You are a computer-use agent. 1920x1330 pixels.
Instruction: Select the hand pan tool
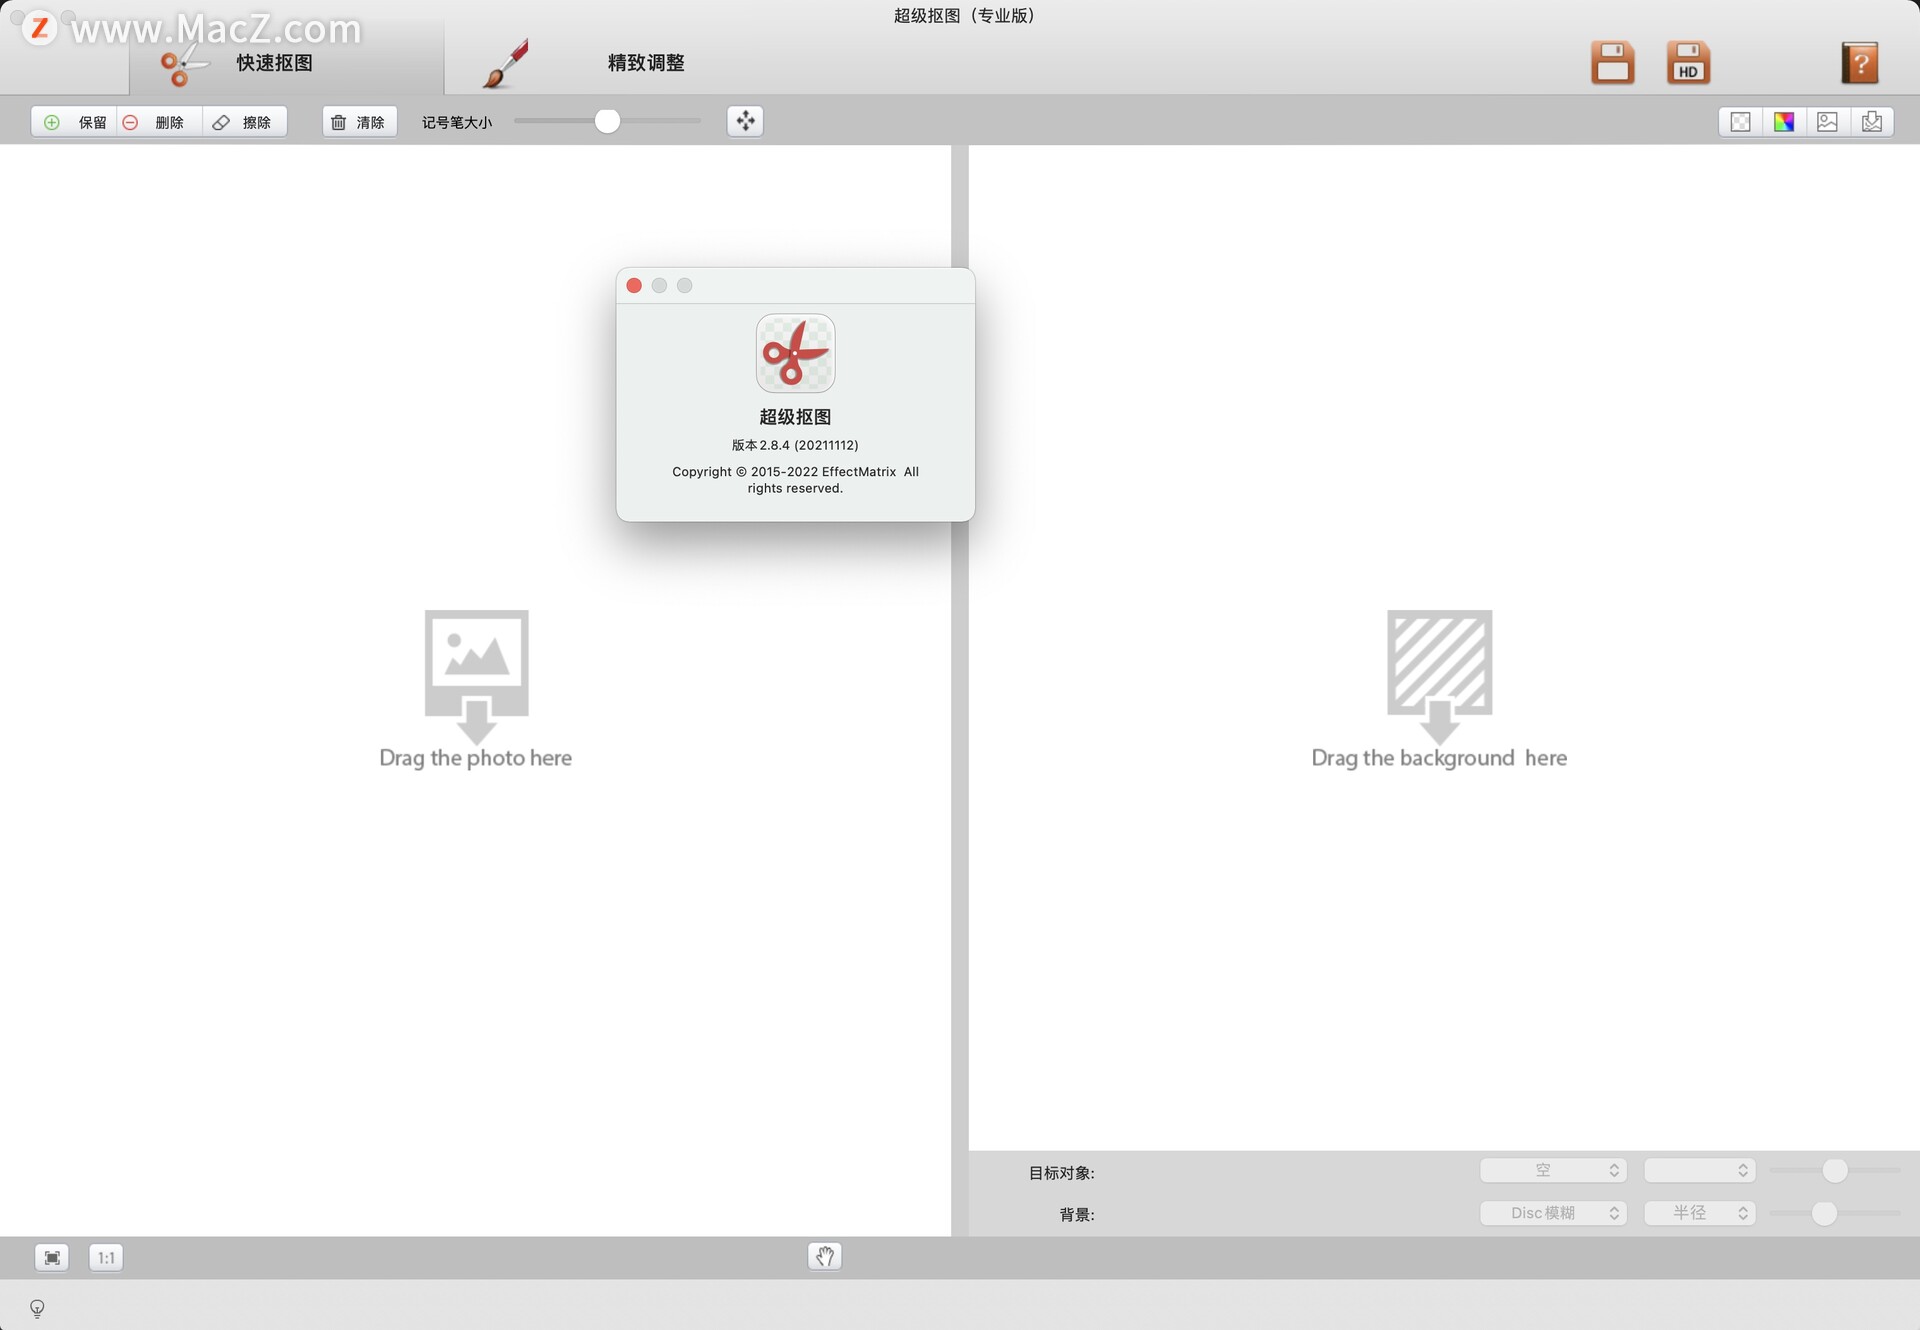[825, 1256]
